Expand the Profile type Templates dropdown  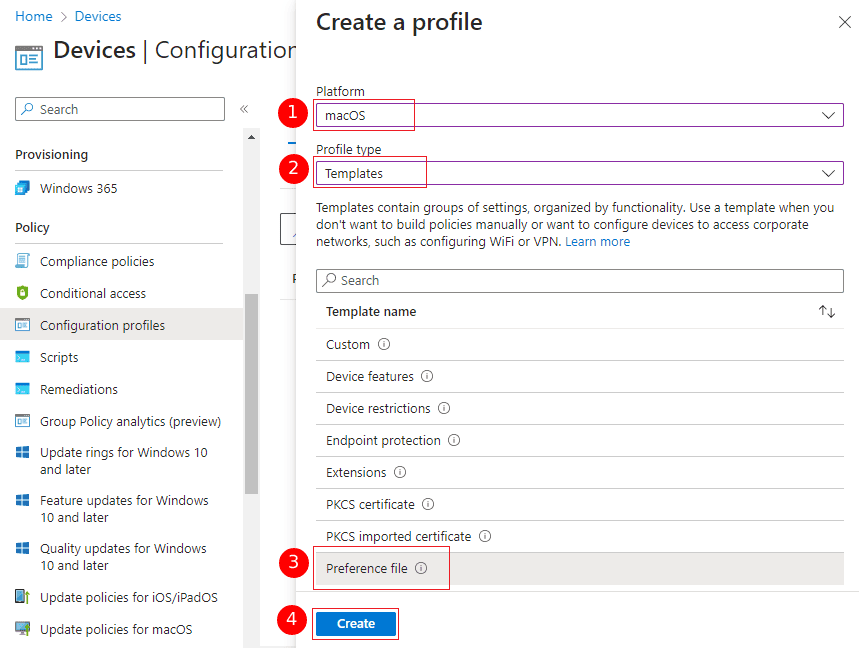[x=579, y=173]
